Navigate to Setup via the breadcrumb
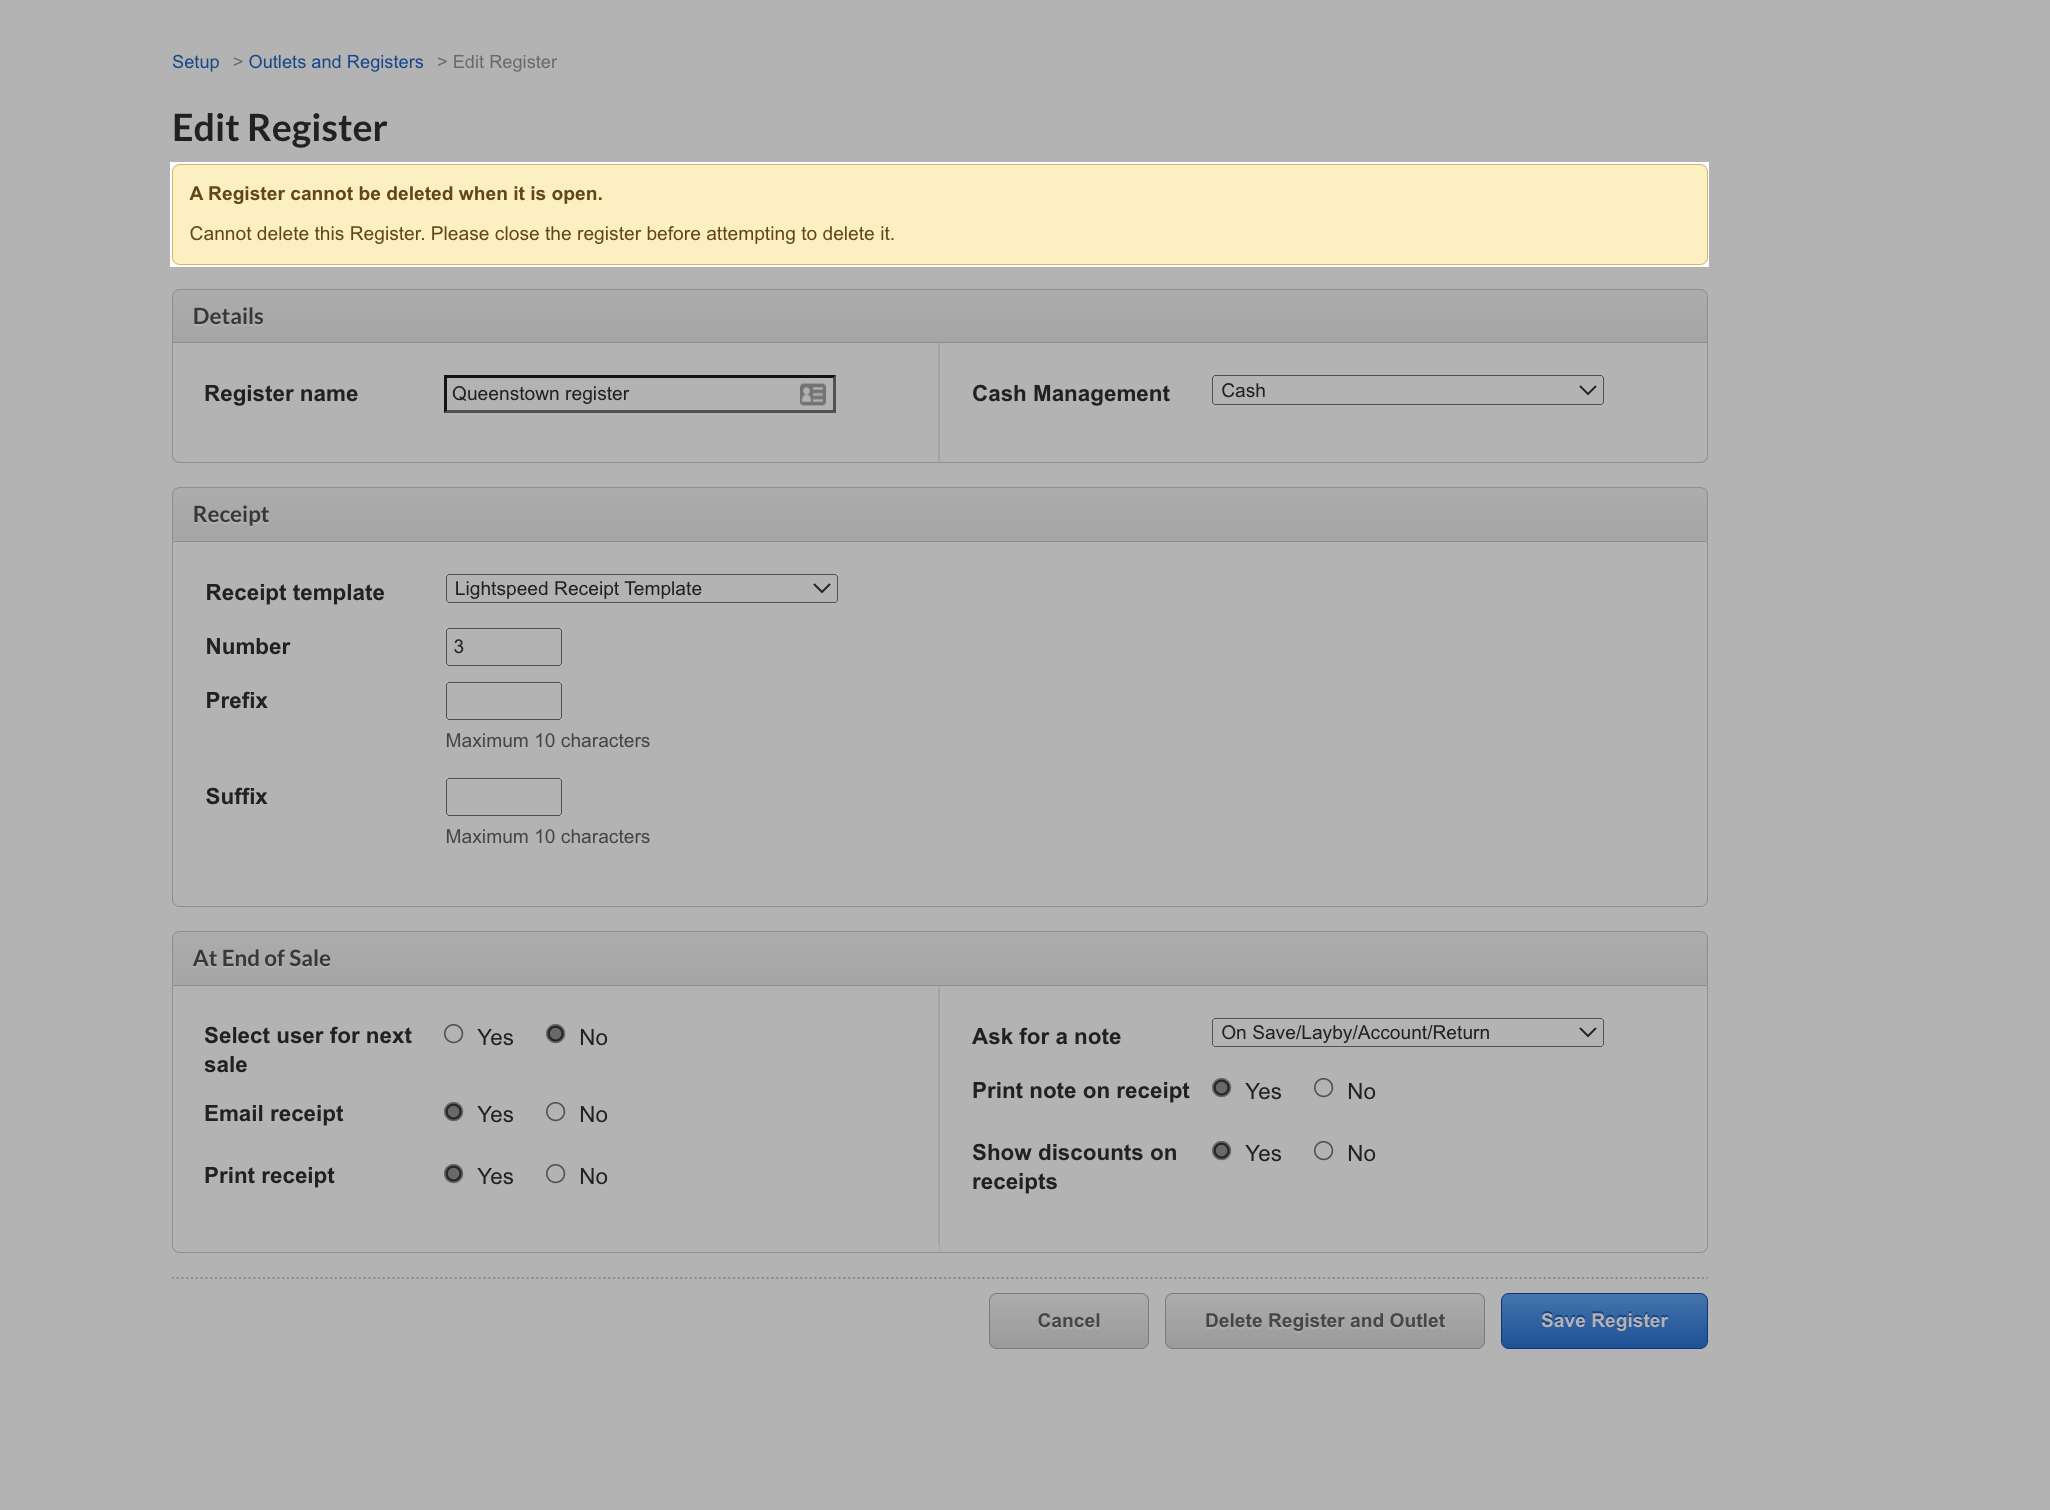 (x=195, y=61)
